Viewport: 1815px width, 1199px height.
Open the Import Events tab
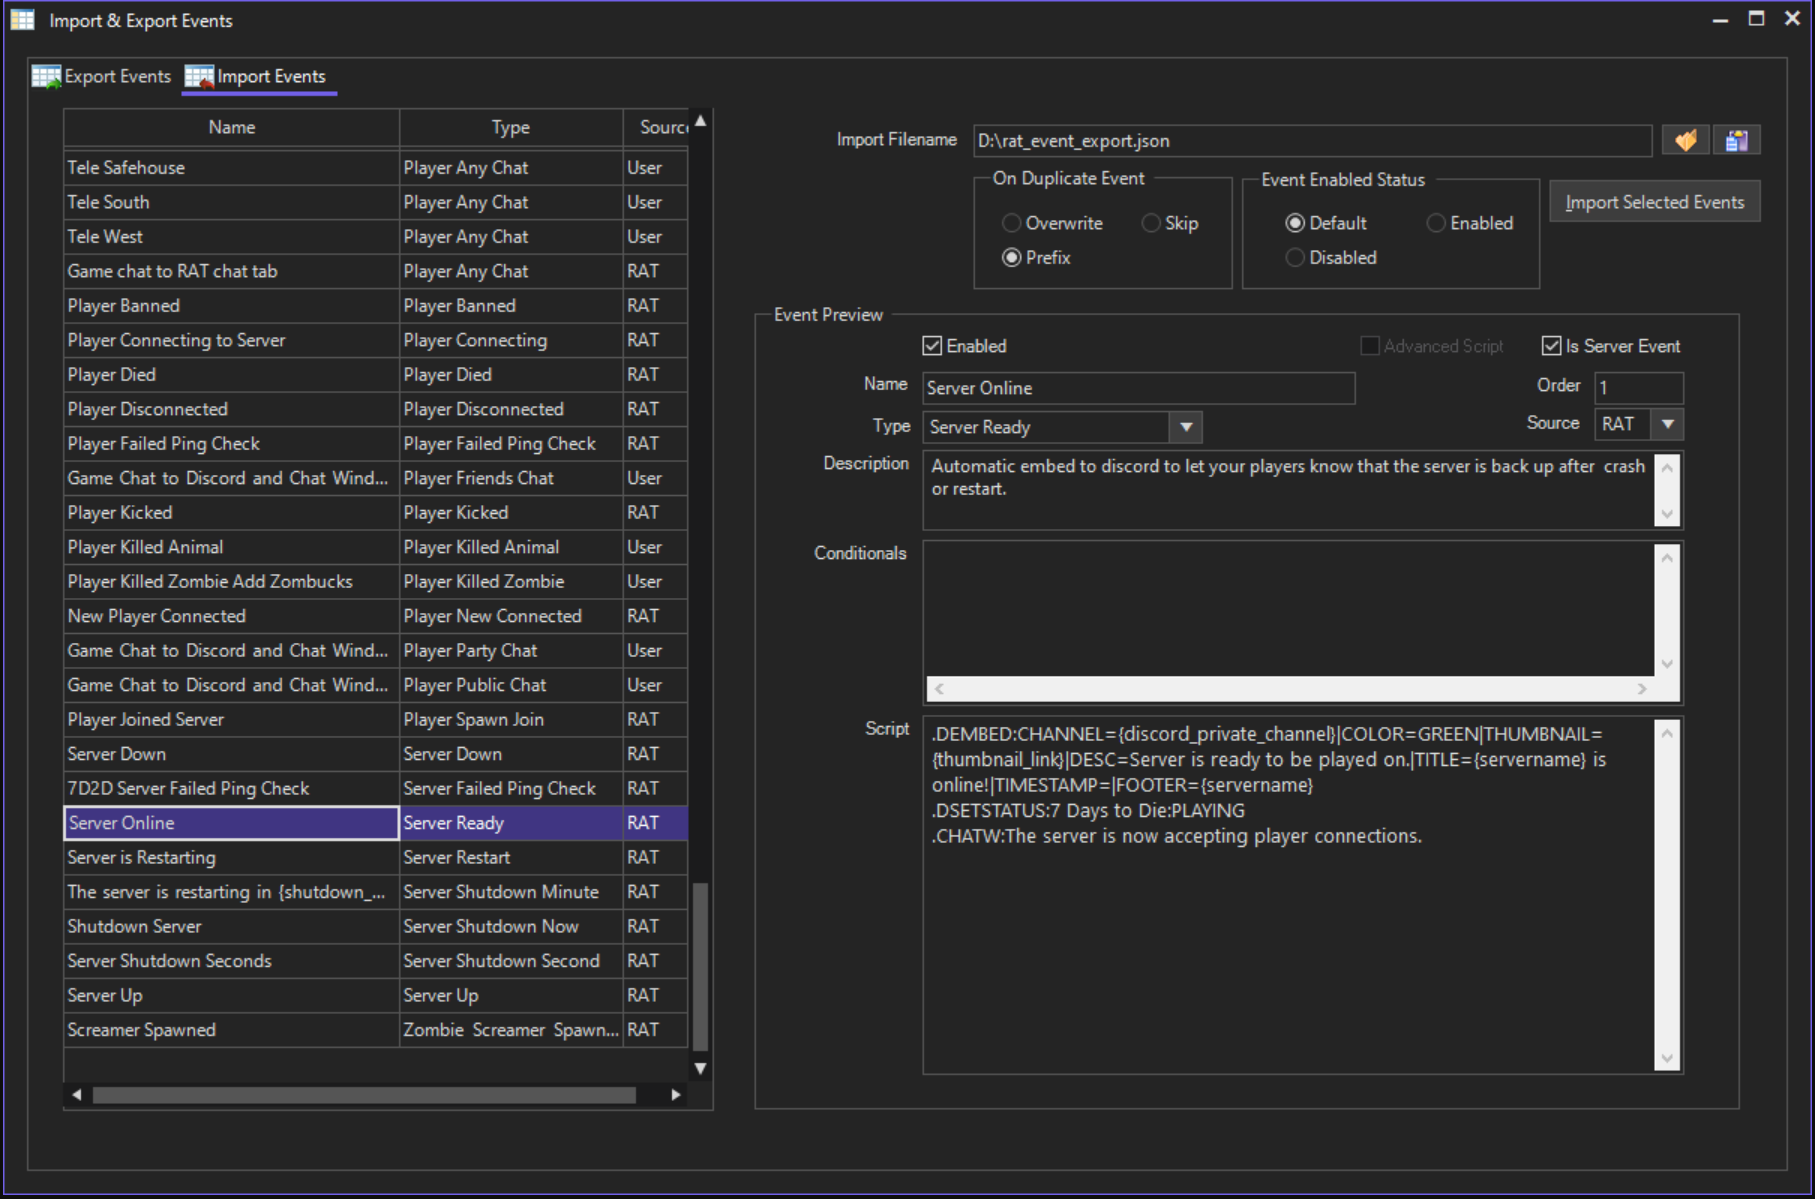click(258, 77)
